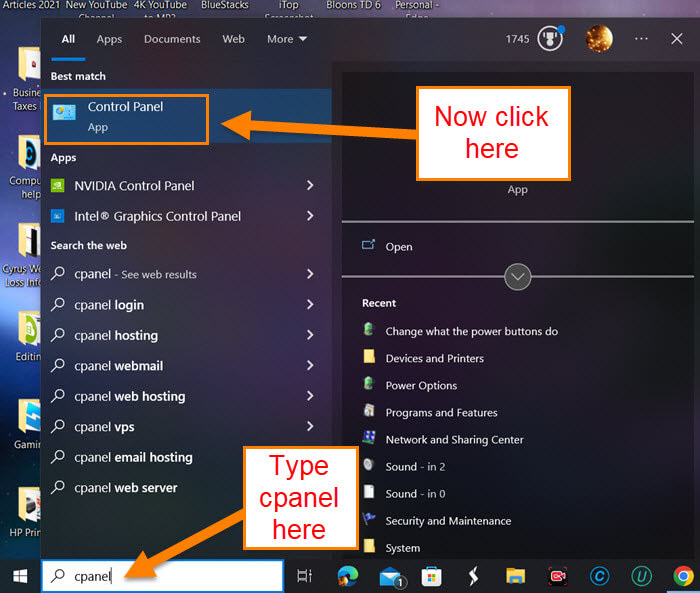Image resolution: width=700 pixels, height=593 pixels.
Task: Open the Sound - in 2 recent item
Action: pyautogui.click(x=415, y=467)
